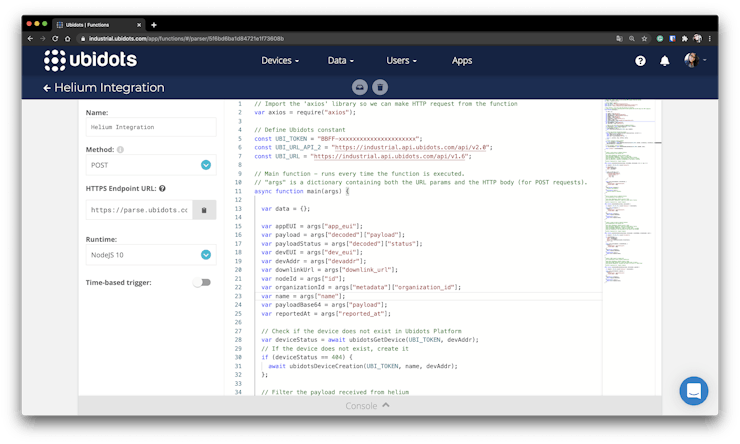740x444 pixels.
Task: Click line 23 var name code line
Action: click(x=303, y=296)
